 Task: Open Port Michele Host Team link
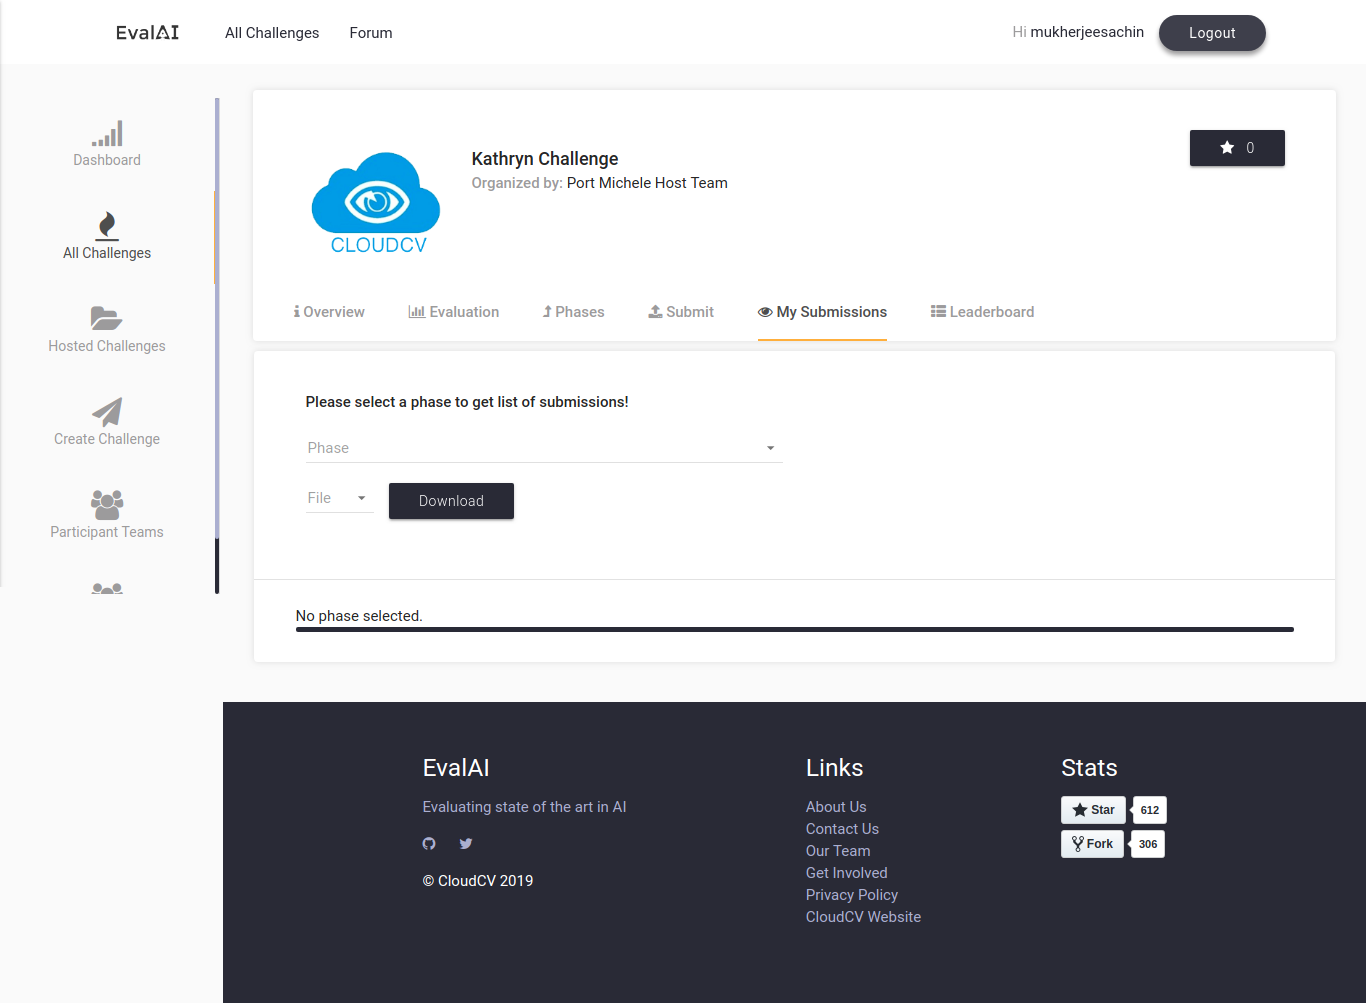point(647,183)
